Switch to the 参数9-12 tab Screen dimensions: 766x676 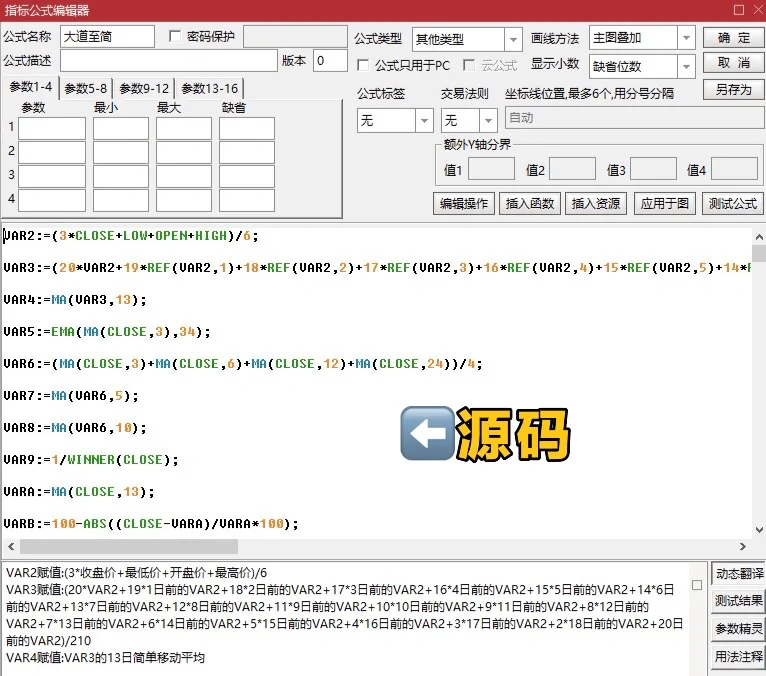tap(144, 88)
